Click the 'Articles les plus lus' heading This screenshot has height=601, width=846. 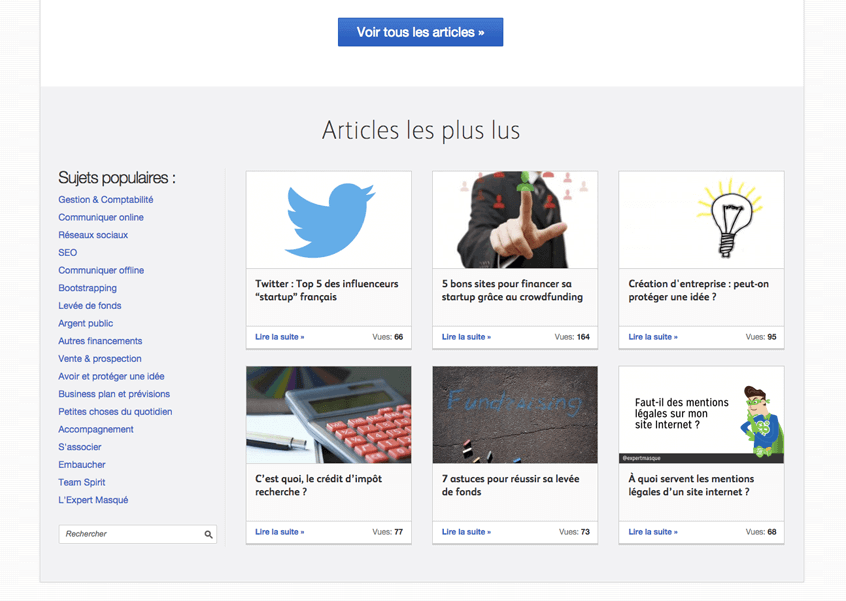point(421,131)
